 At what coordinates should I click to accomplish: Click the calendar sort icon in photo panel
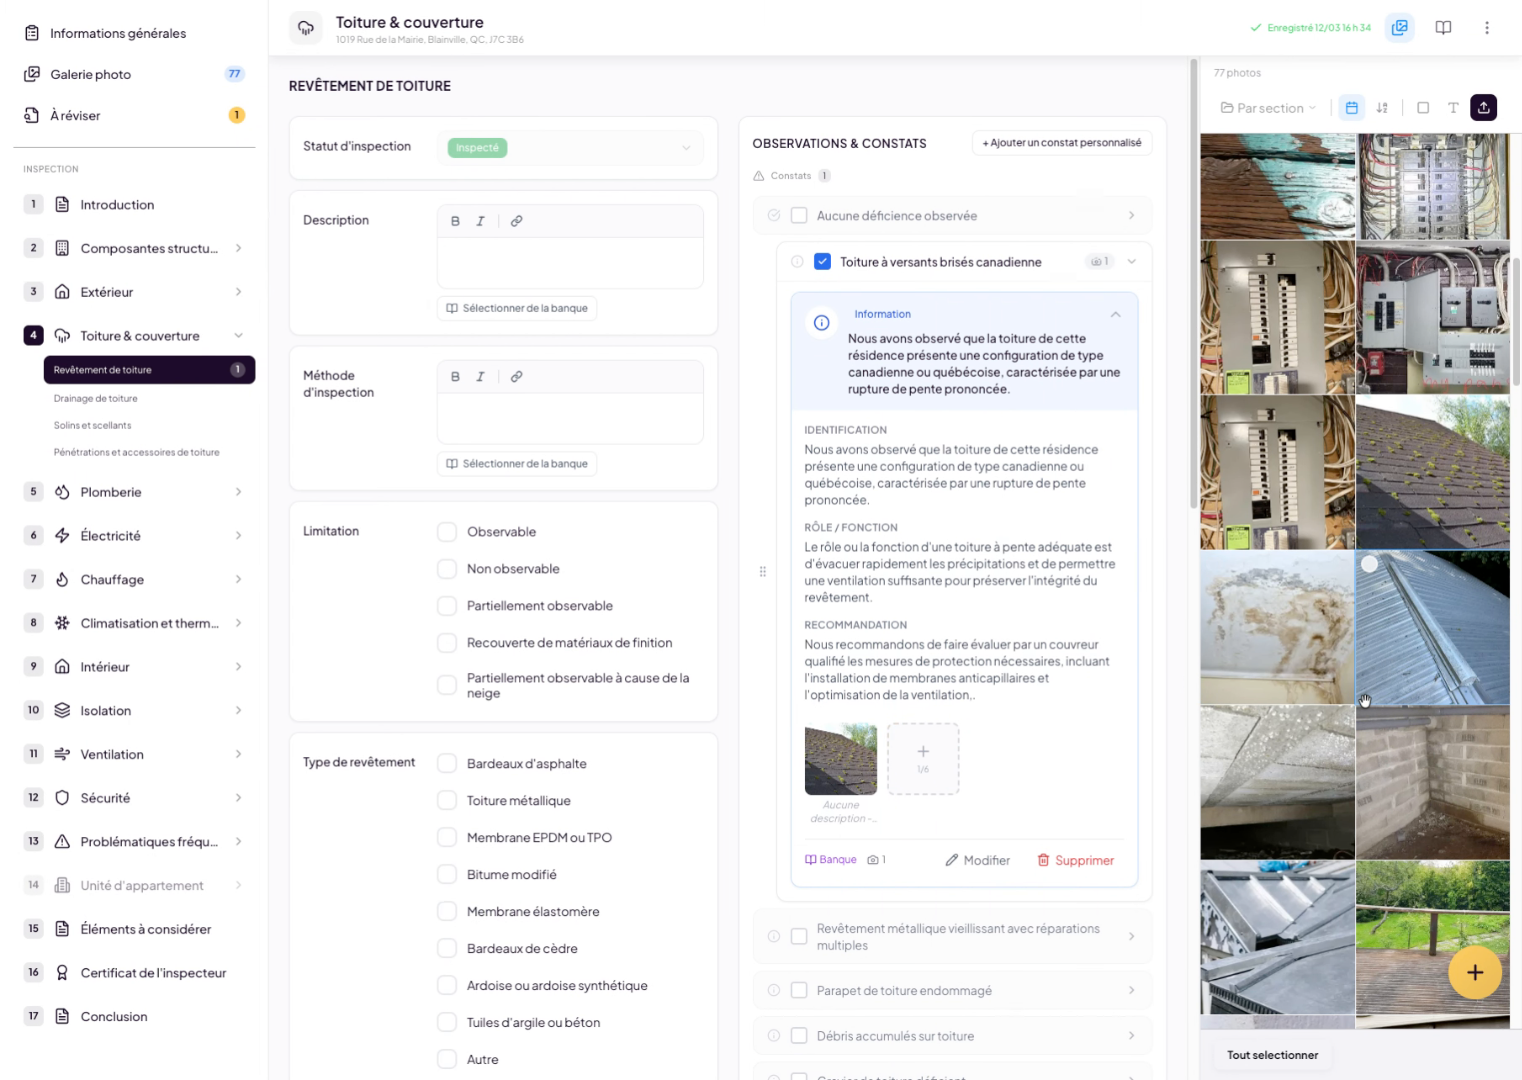(x=1351, y=108)
